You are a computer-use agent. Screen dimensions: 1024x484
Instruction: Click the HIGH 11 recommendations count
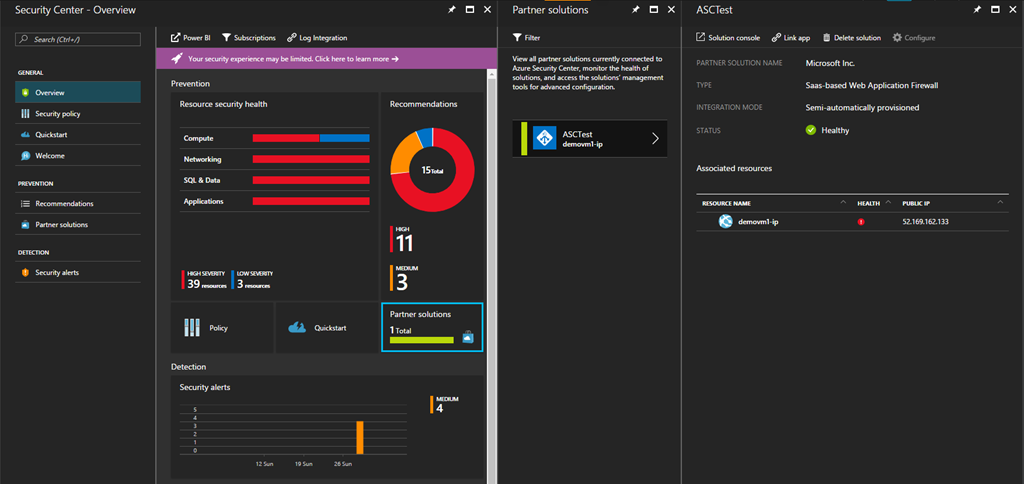[402, 239]
